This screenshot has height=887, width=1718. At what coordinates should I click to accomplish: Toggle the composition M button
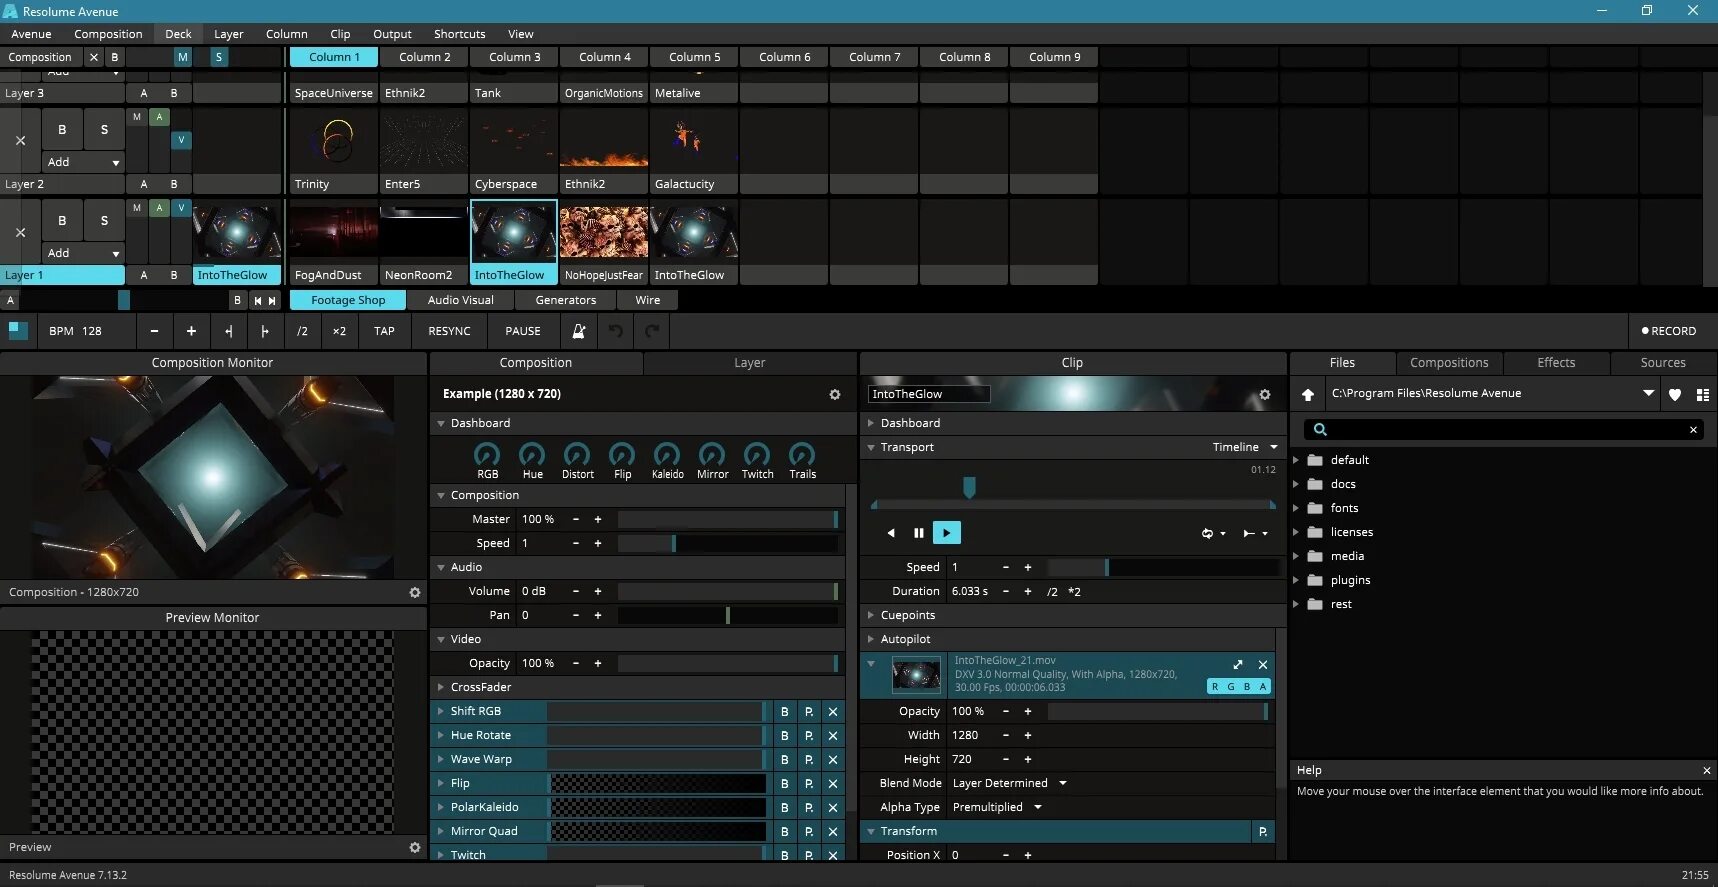pos(182,57)
